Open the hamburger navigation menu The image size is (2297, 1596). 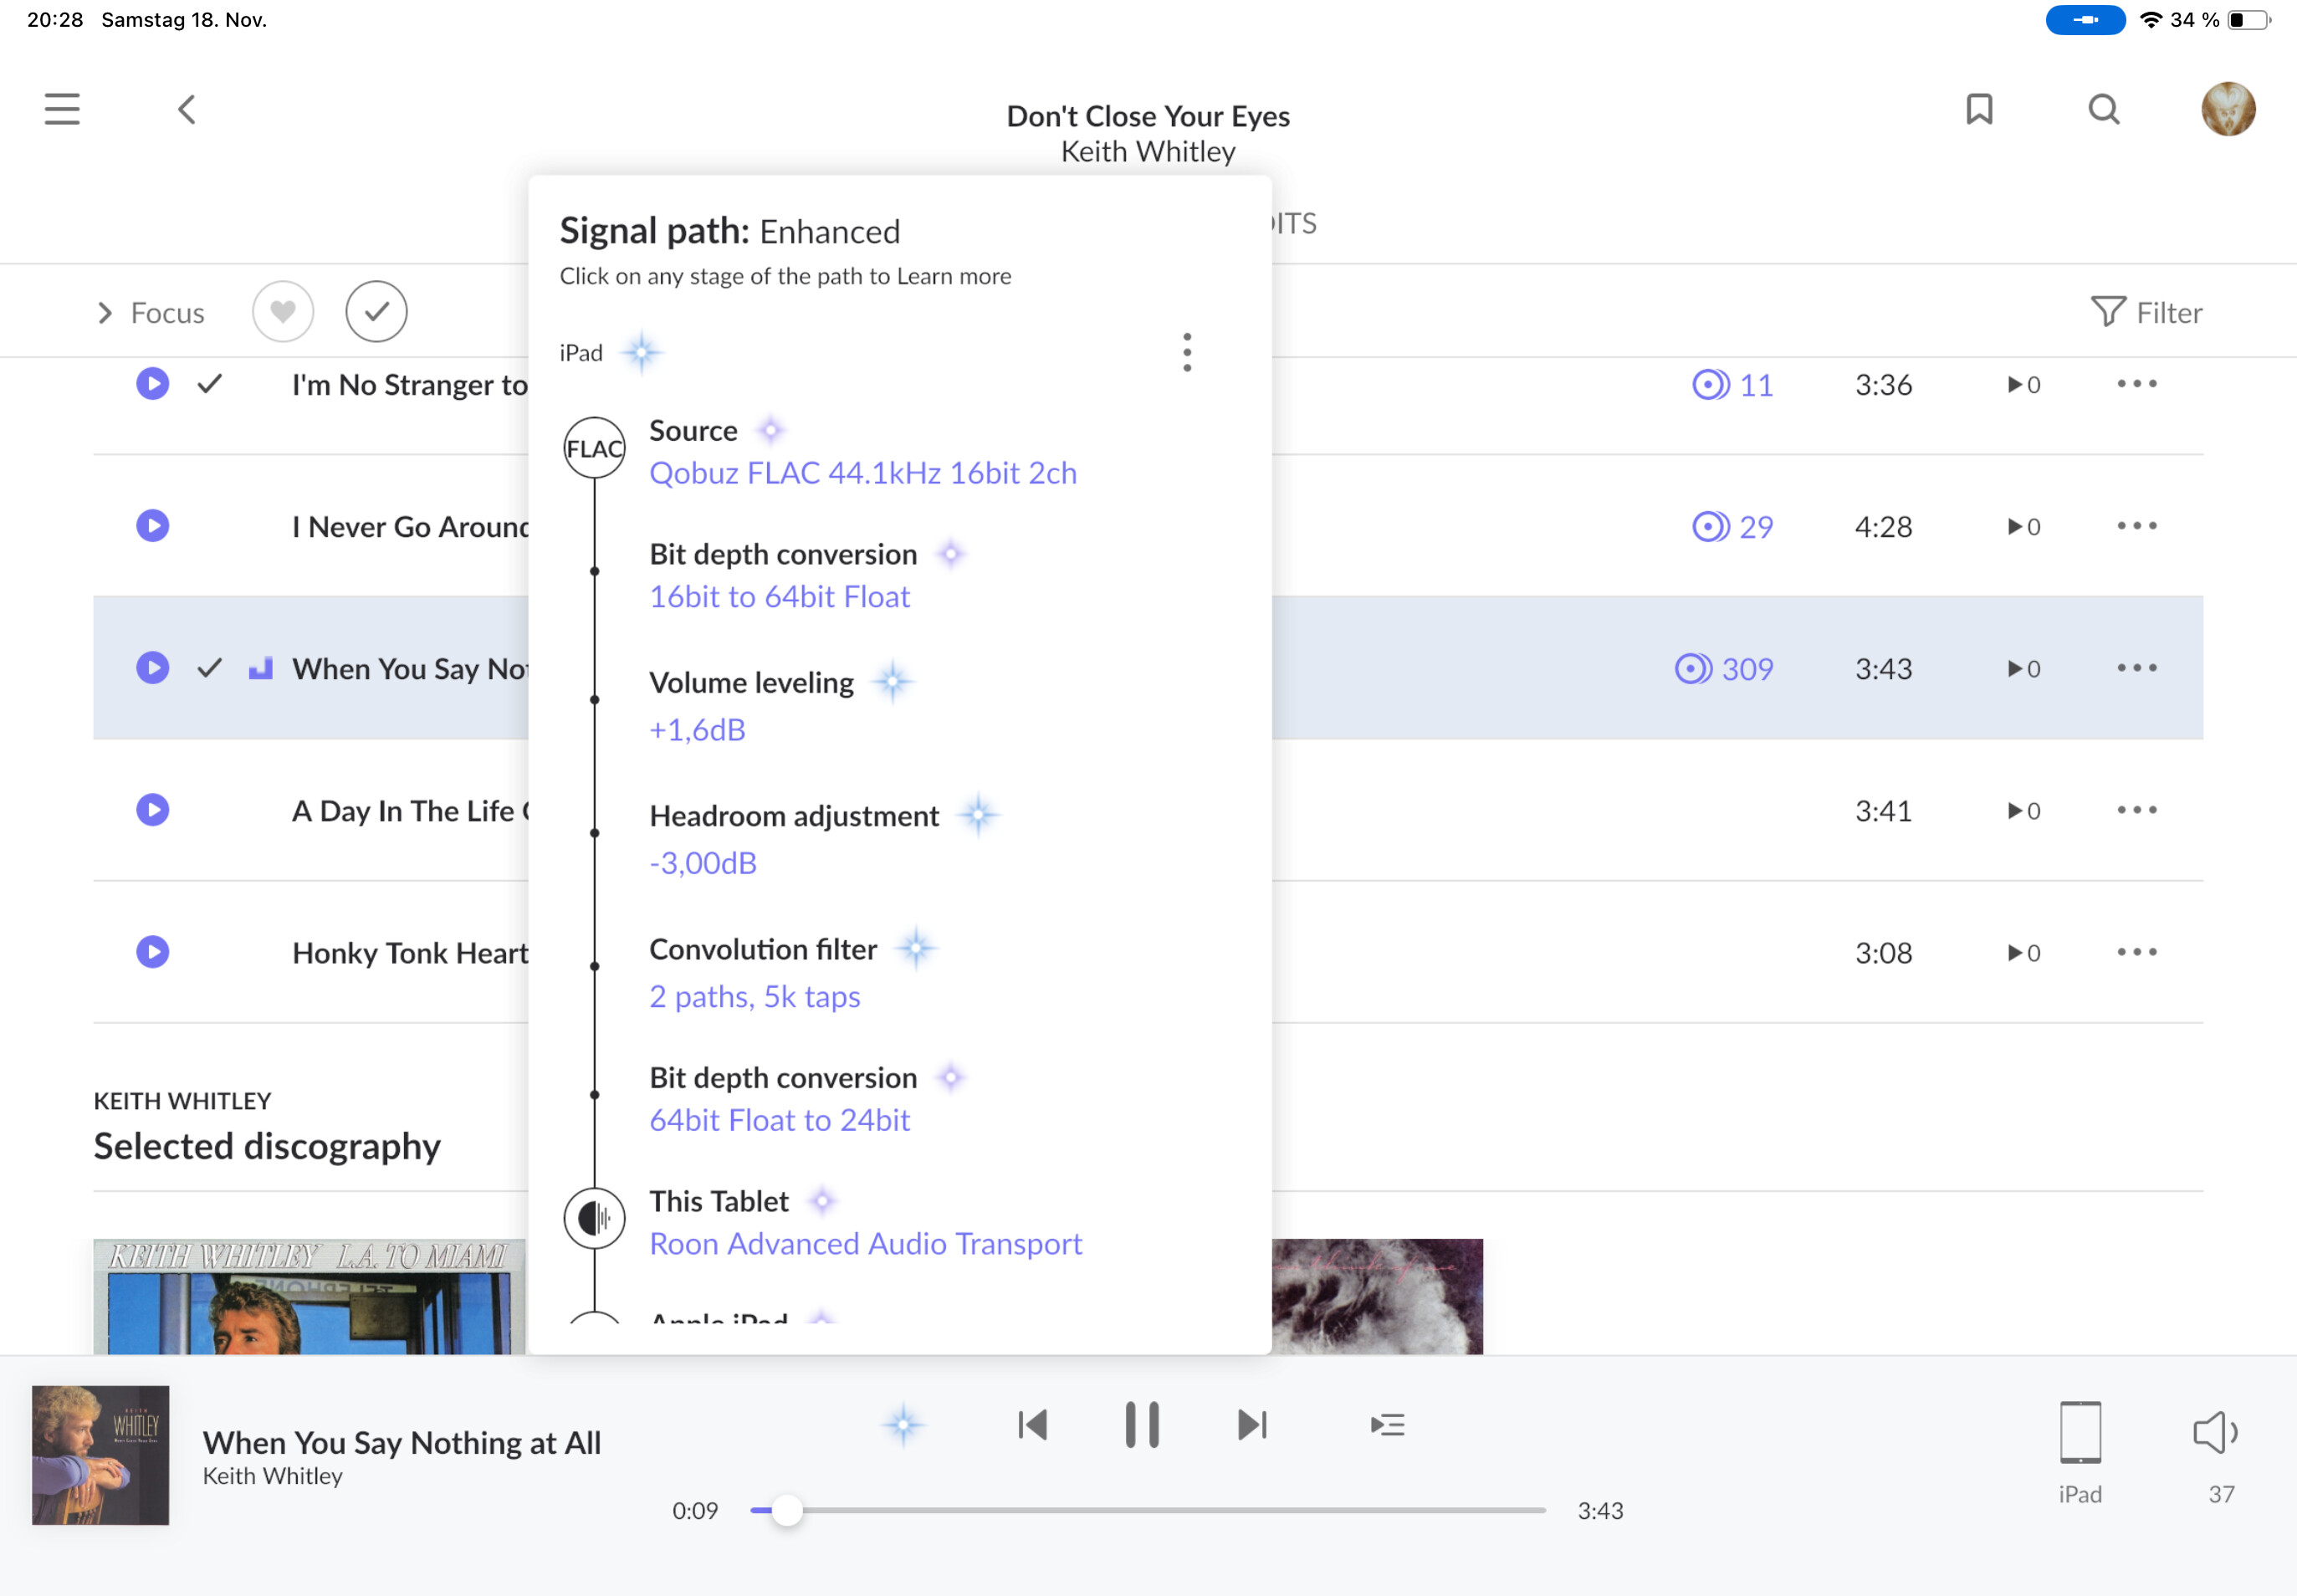(62, 109)
